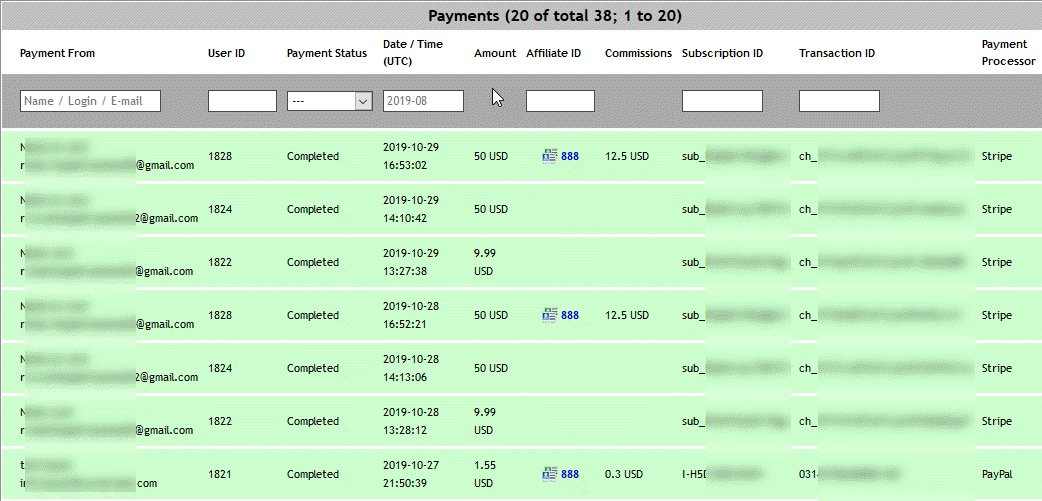1042x501 pixels.
Task: Click affiliate icon in the 2019-10-29 16:53:02 row
Action: point(549,156)
